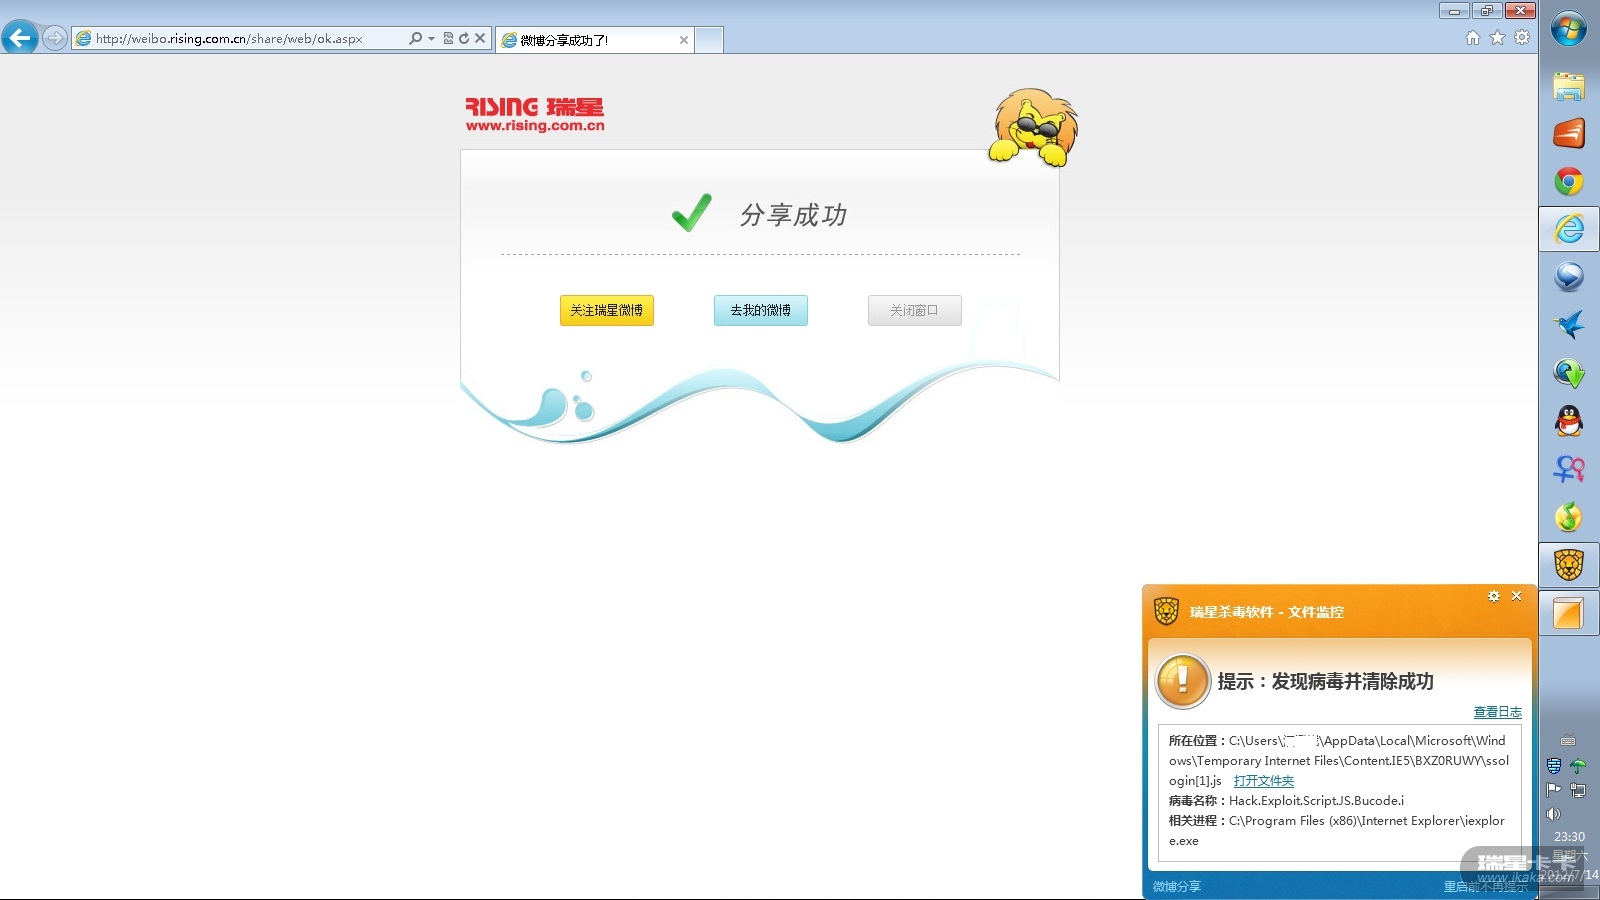Open the address bar autocomplete dropdown arrow
1600x900 pixels.
pyautogui.click(x=431, y=38)
